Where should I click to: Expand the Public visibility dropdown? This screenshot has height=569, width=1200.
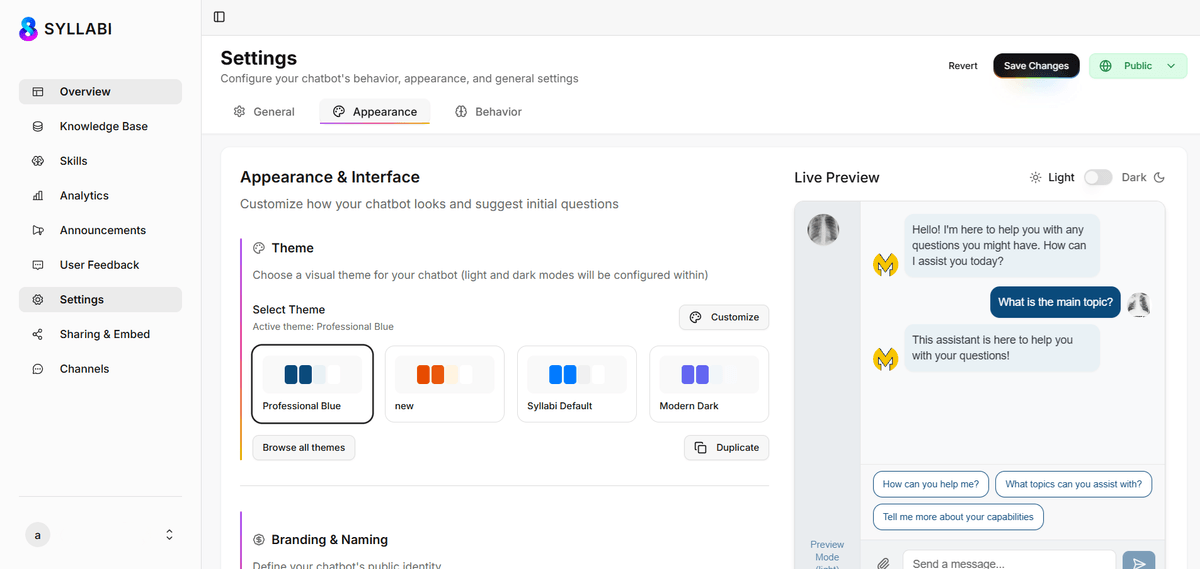coord(1137,66)
